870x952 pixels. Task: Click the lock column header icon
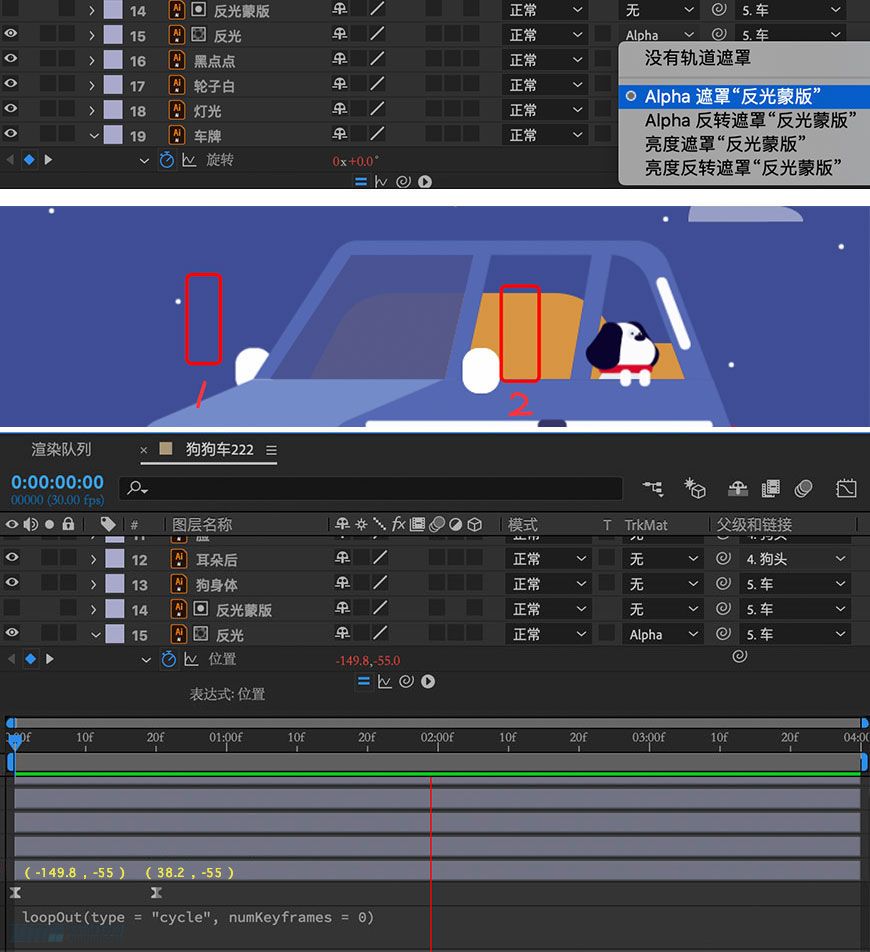click(x=68, y=523)
